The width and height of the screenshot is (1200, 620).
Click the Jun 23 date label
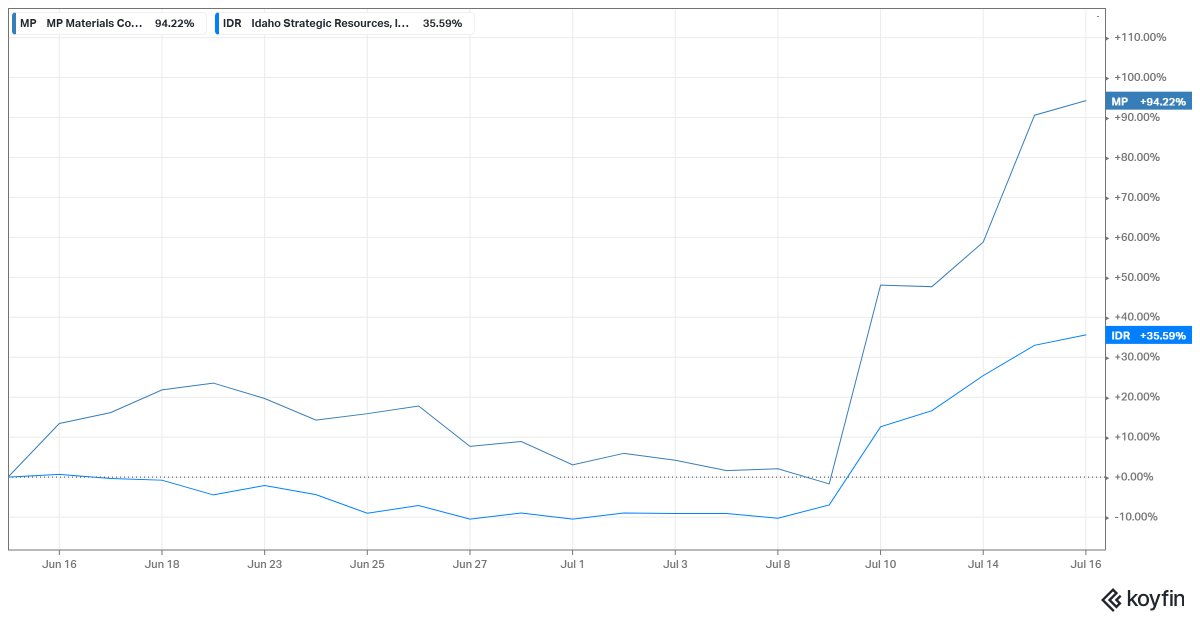click(264, 565)
